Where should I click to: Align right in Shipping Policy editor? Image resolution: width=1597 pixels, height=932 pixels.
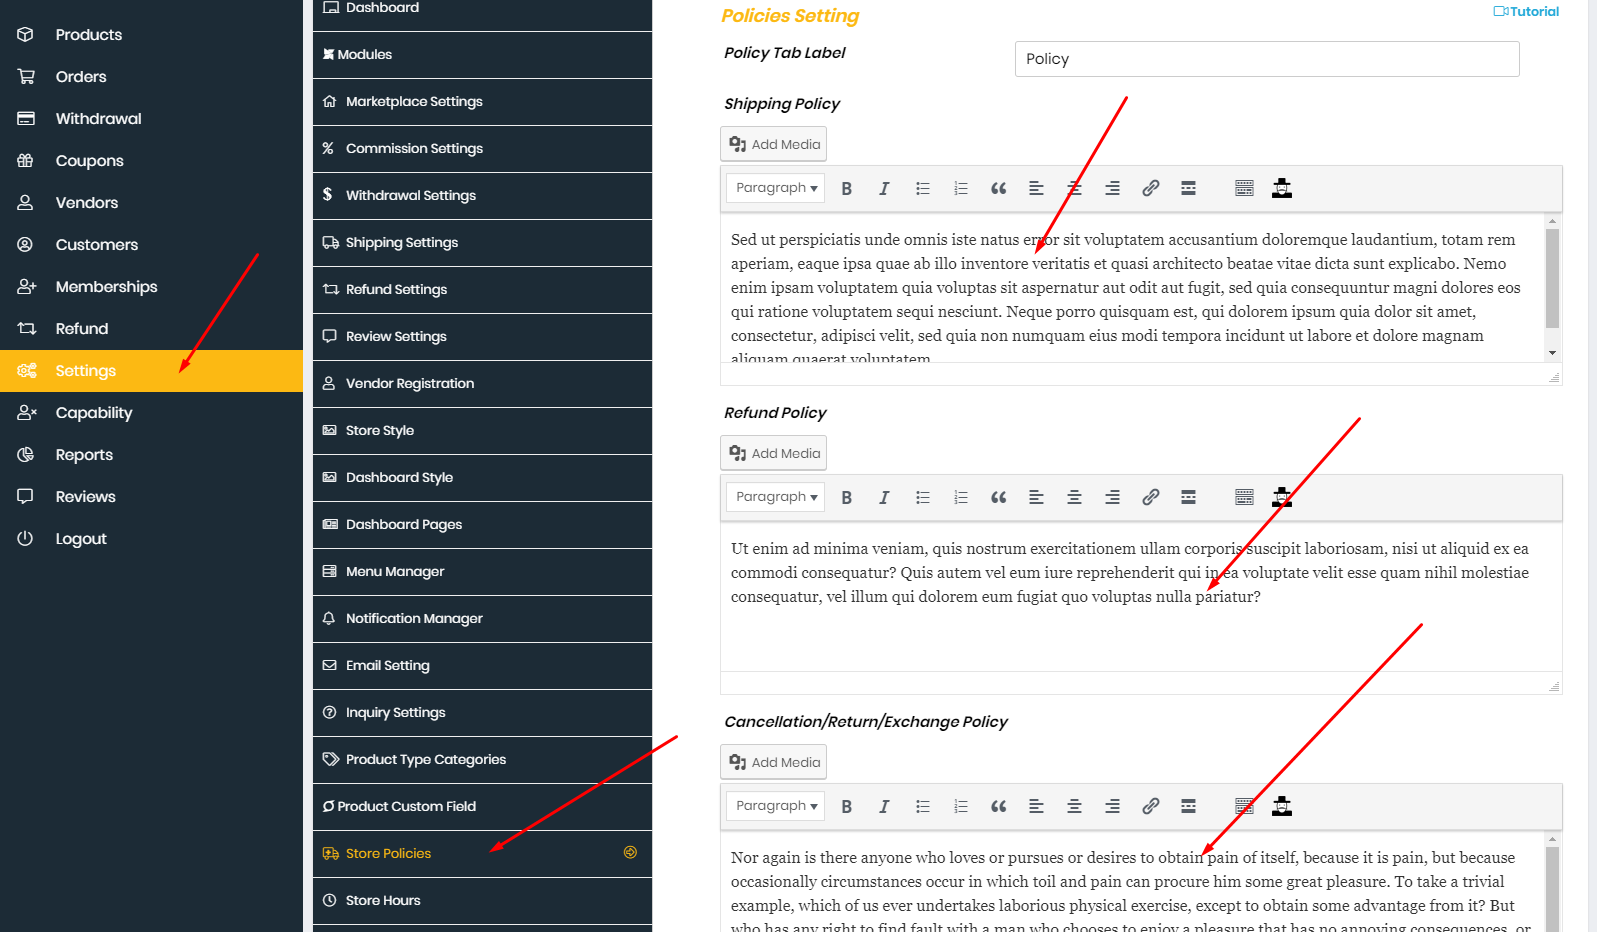pos(1112,188)
